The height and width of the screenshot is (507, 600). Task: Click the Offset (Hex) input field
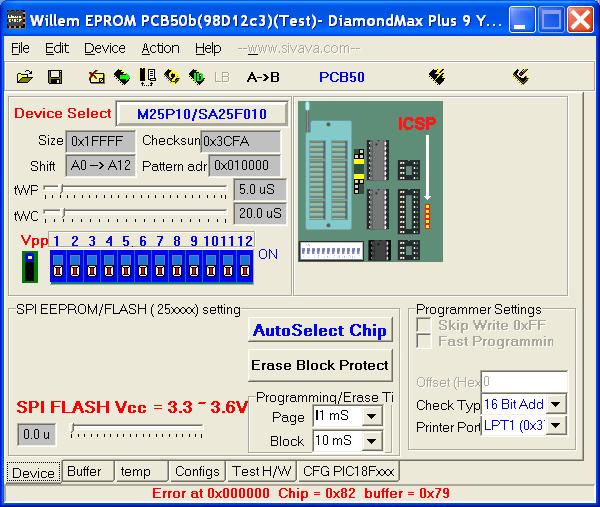pos(524,381)
